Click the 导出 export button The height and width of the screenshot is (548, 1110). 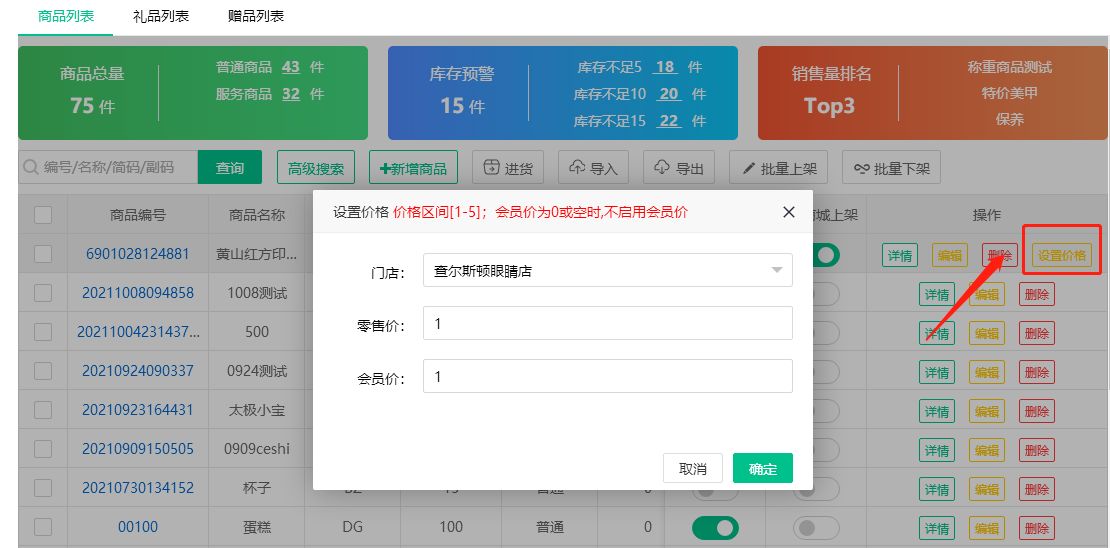click(x=679, y=168)
